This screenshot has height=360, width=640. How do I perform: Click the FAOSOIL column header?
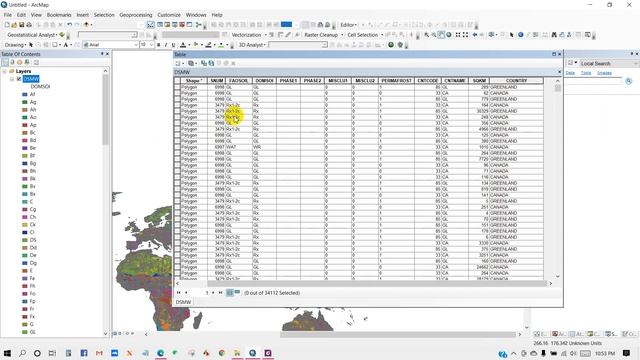pos(238,81)
